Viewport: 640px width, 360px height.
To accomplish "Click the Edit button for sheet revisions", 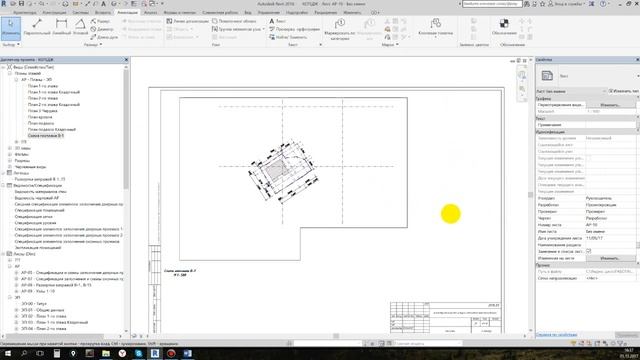I will click(610, 258).
